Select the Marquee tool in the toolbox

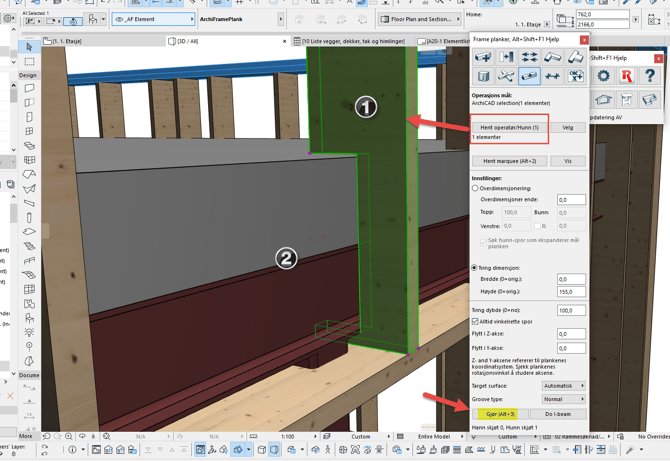pos(29,62)
